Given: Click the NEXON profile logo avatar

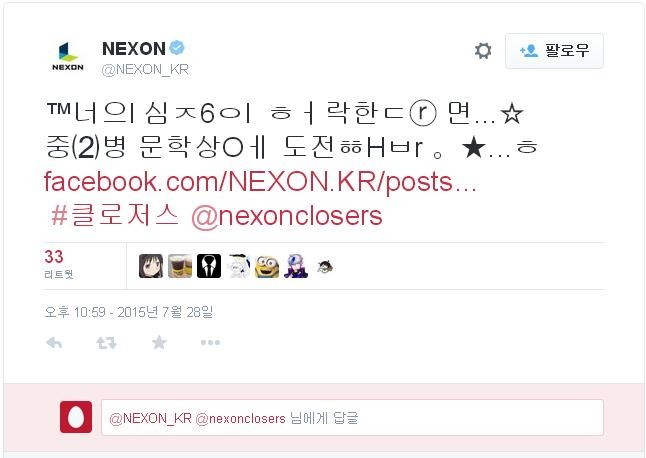Looking at the screenshot, I should click(x=68, y=56).
